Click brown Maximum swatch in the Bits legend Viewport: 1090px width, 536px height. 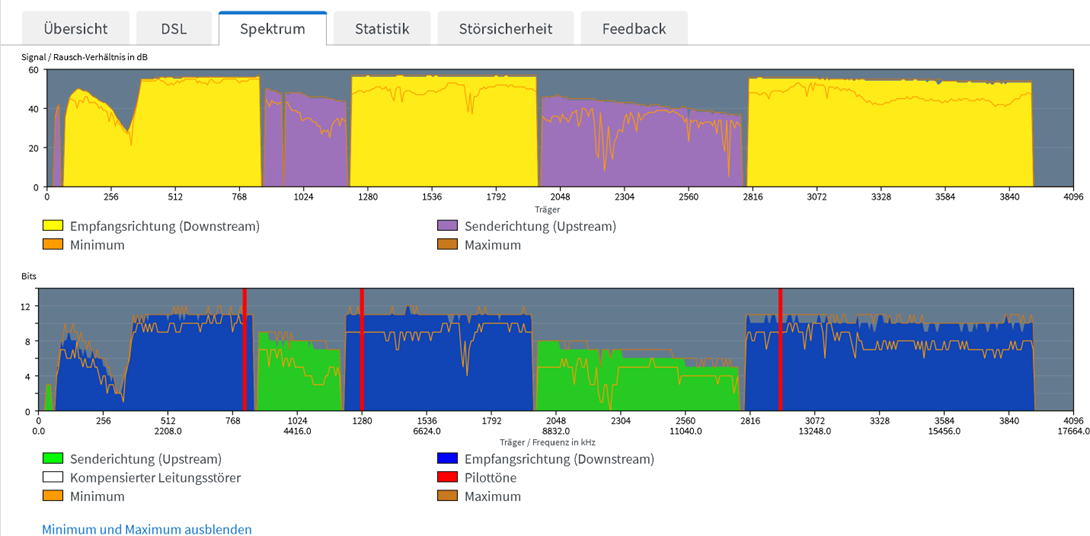tap(447, 496)
